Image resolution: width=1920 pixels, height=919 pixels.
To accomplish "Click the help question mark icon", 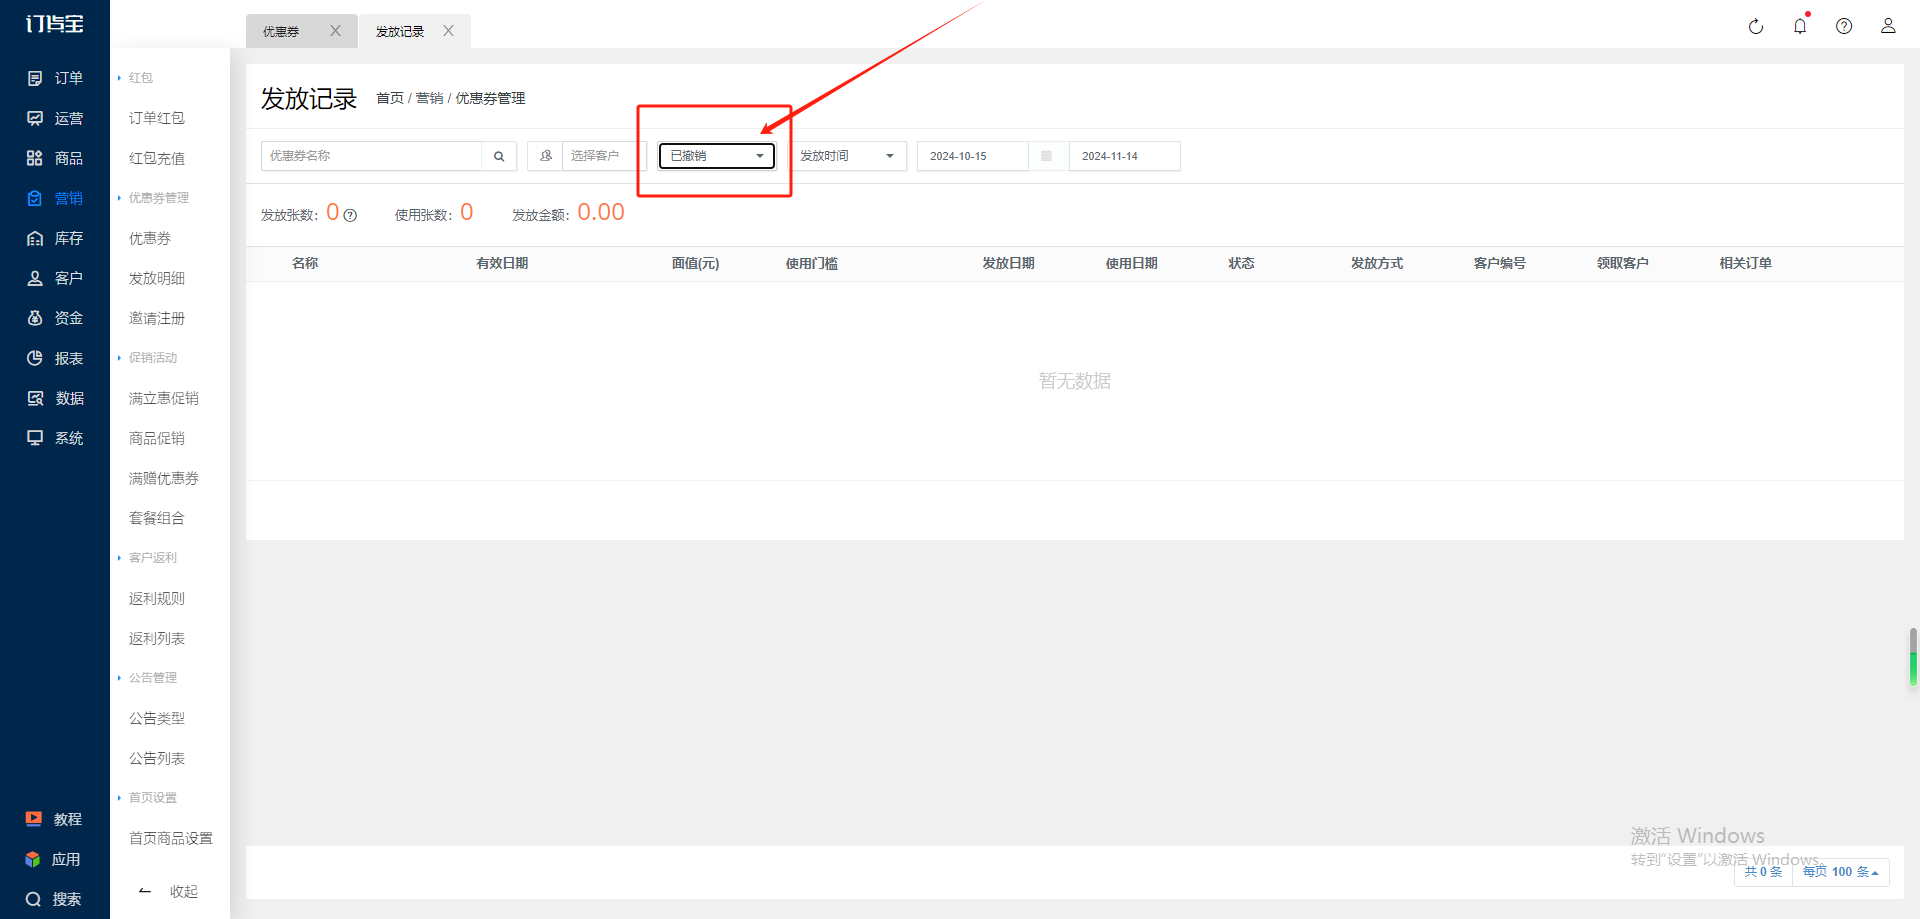I will (1844, 27).
